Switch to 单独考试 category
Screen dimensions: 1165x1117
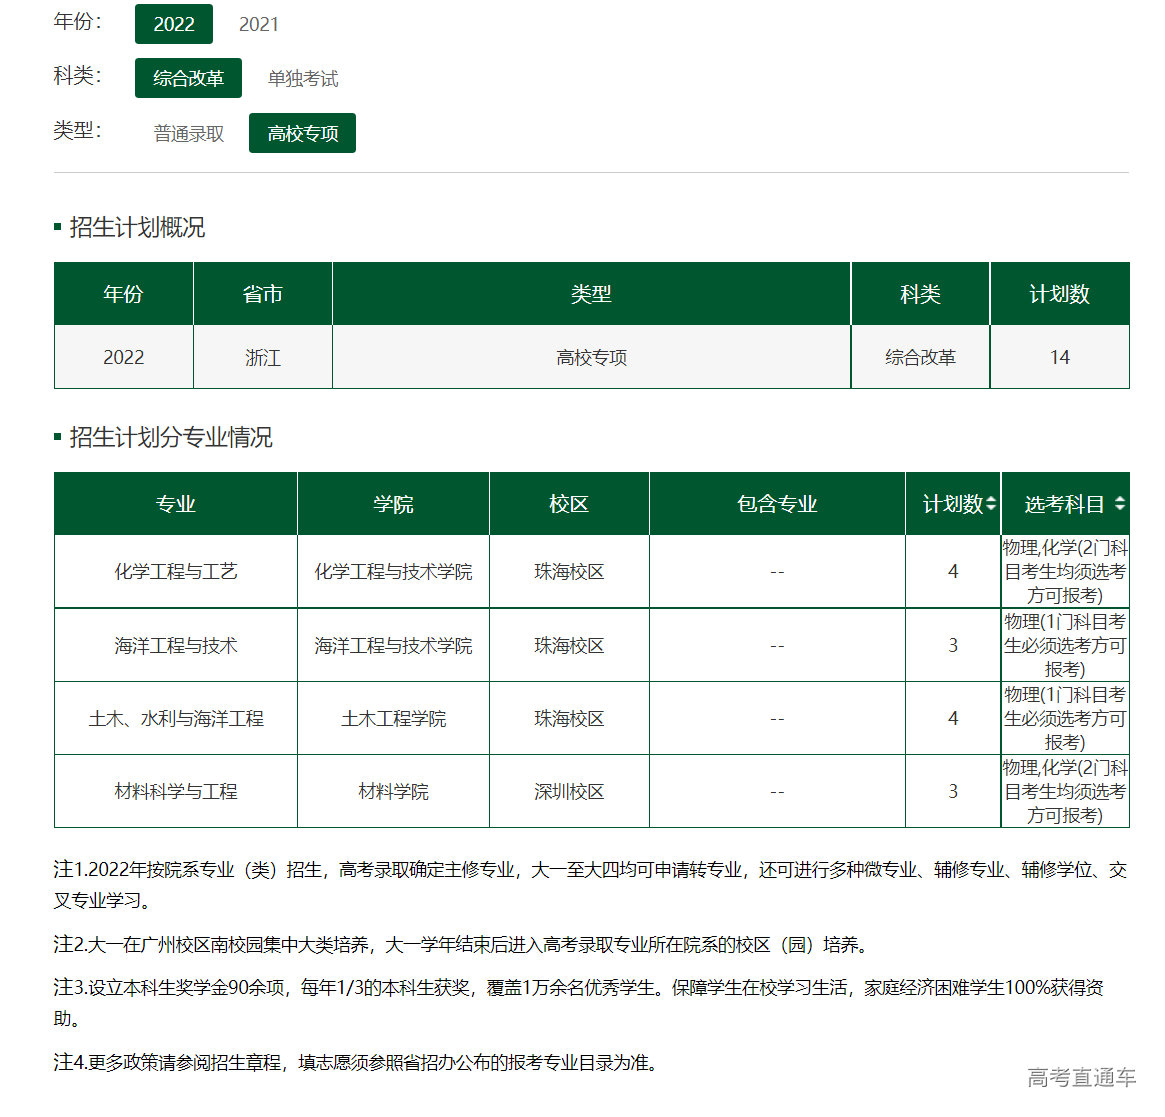pyautogui.click(x=302, y=79)
